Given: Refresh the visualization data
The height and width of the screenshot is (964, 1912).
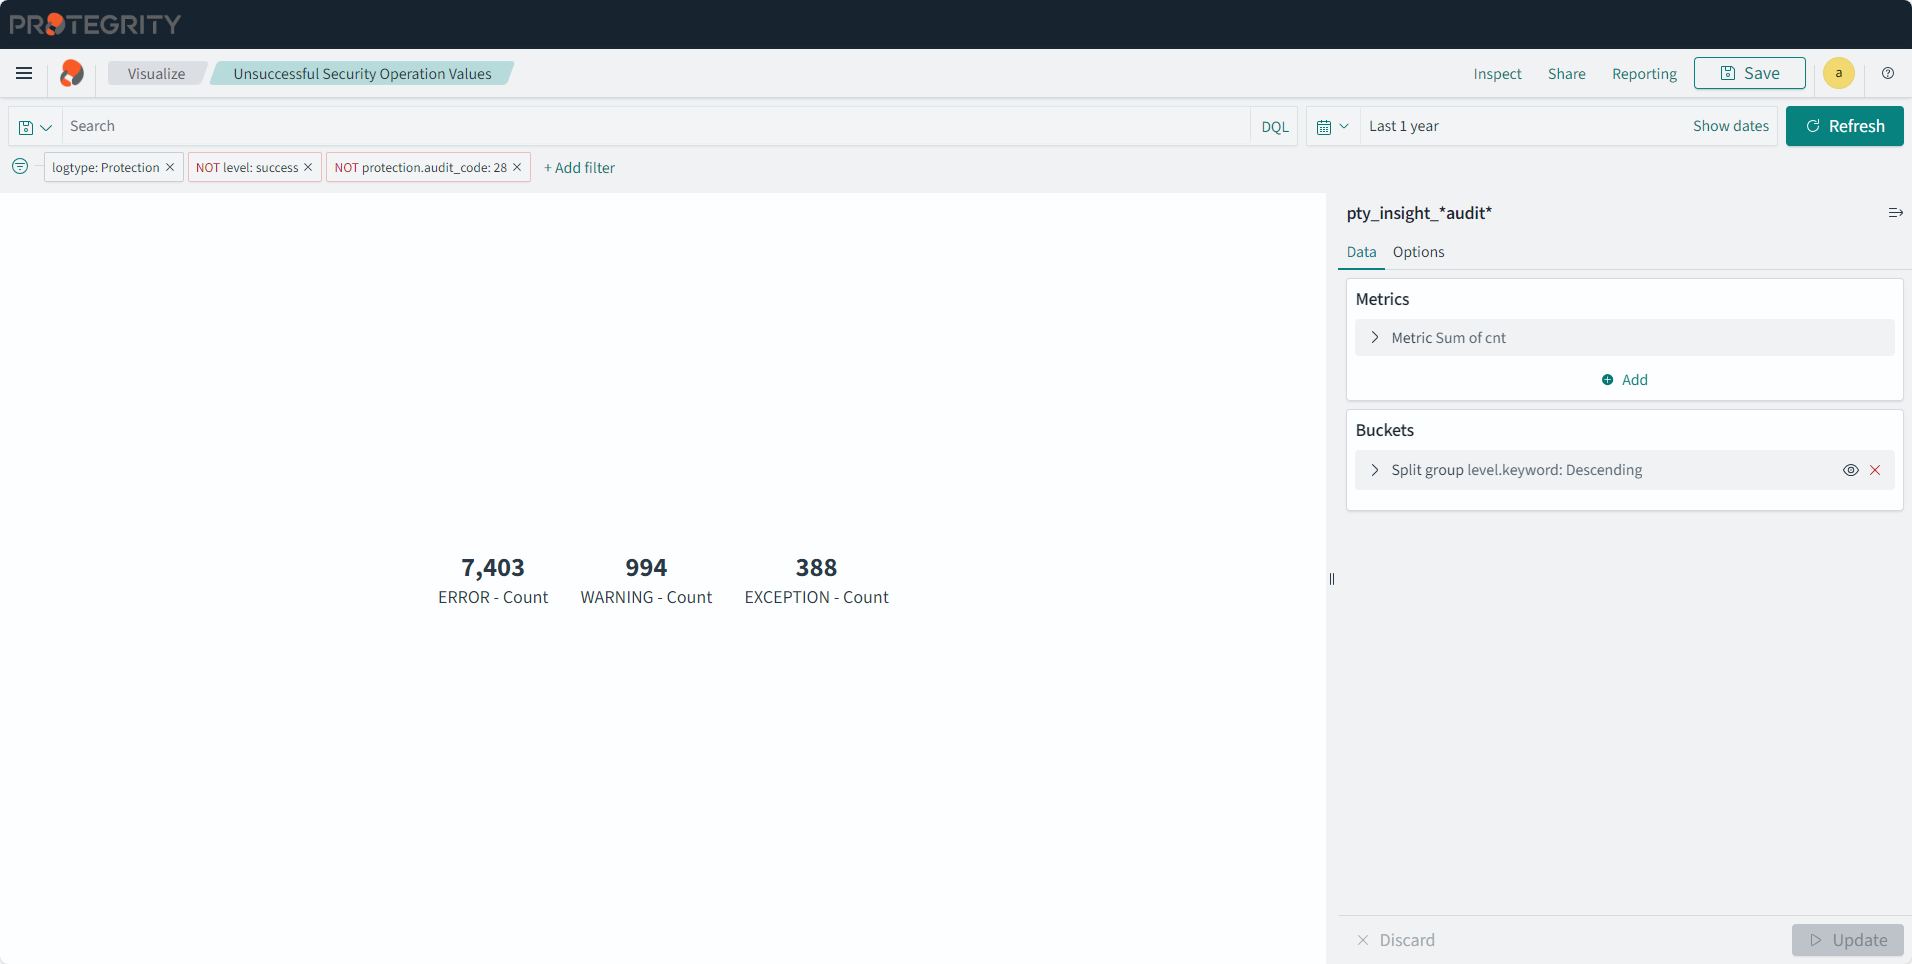Looking at the screenshot, I should 1844,126.
